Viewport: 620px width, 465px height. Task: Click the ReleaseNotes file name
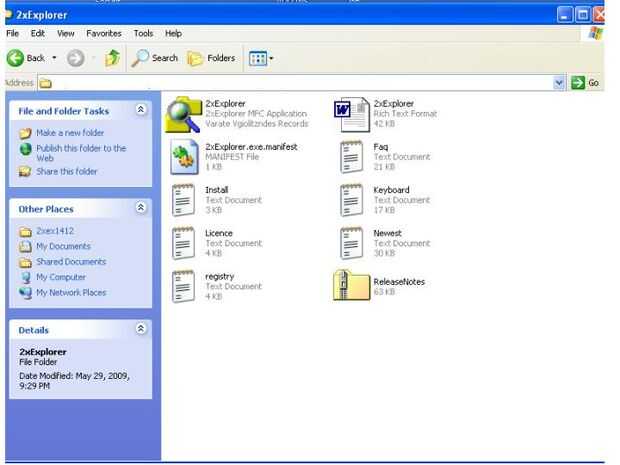coord(399,282)
